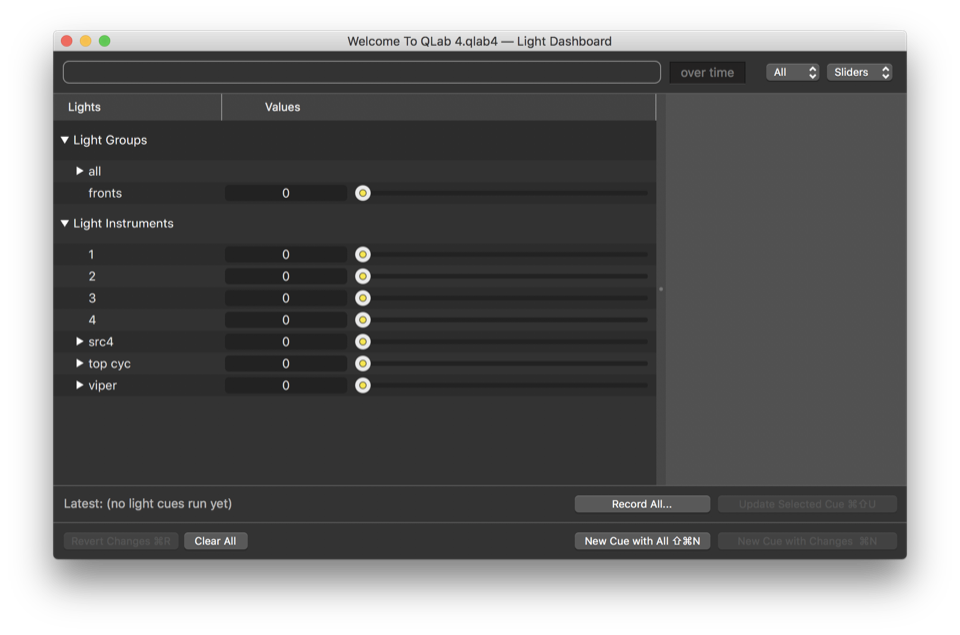Click New Cue with All button
Viewport: 960px width, 635px height.
pyautogui.click(x=642, y=541)
